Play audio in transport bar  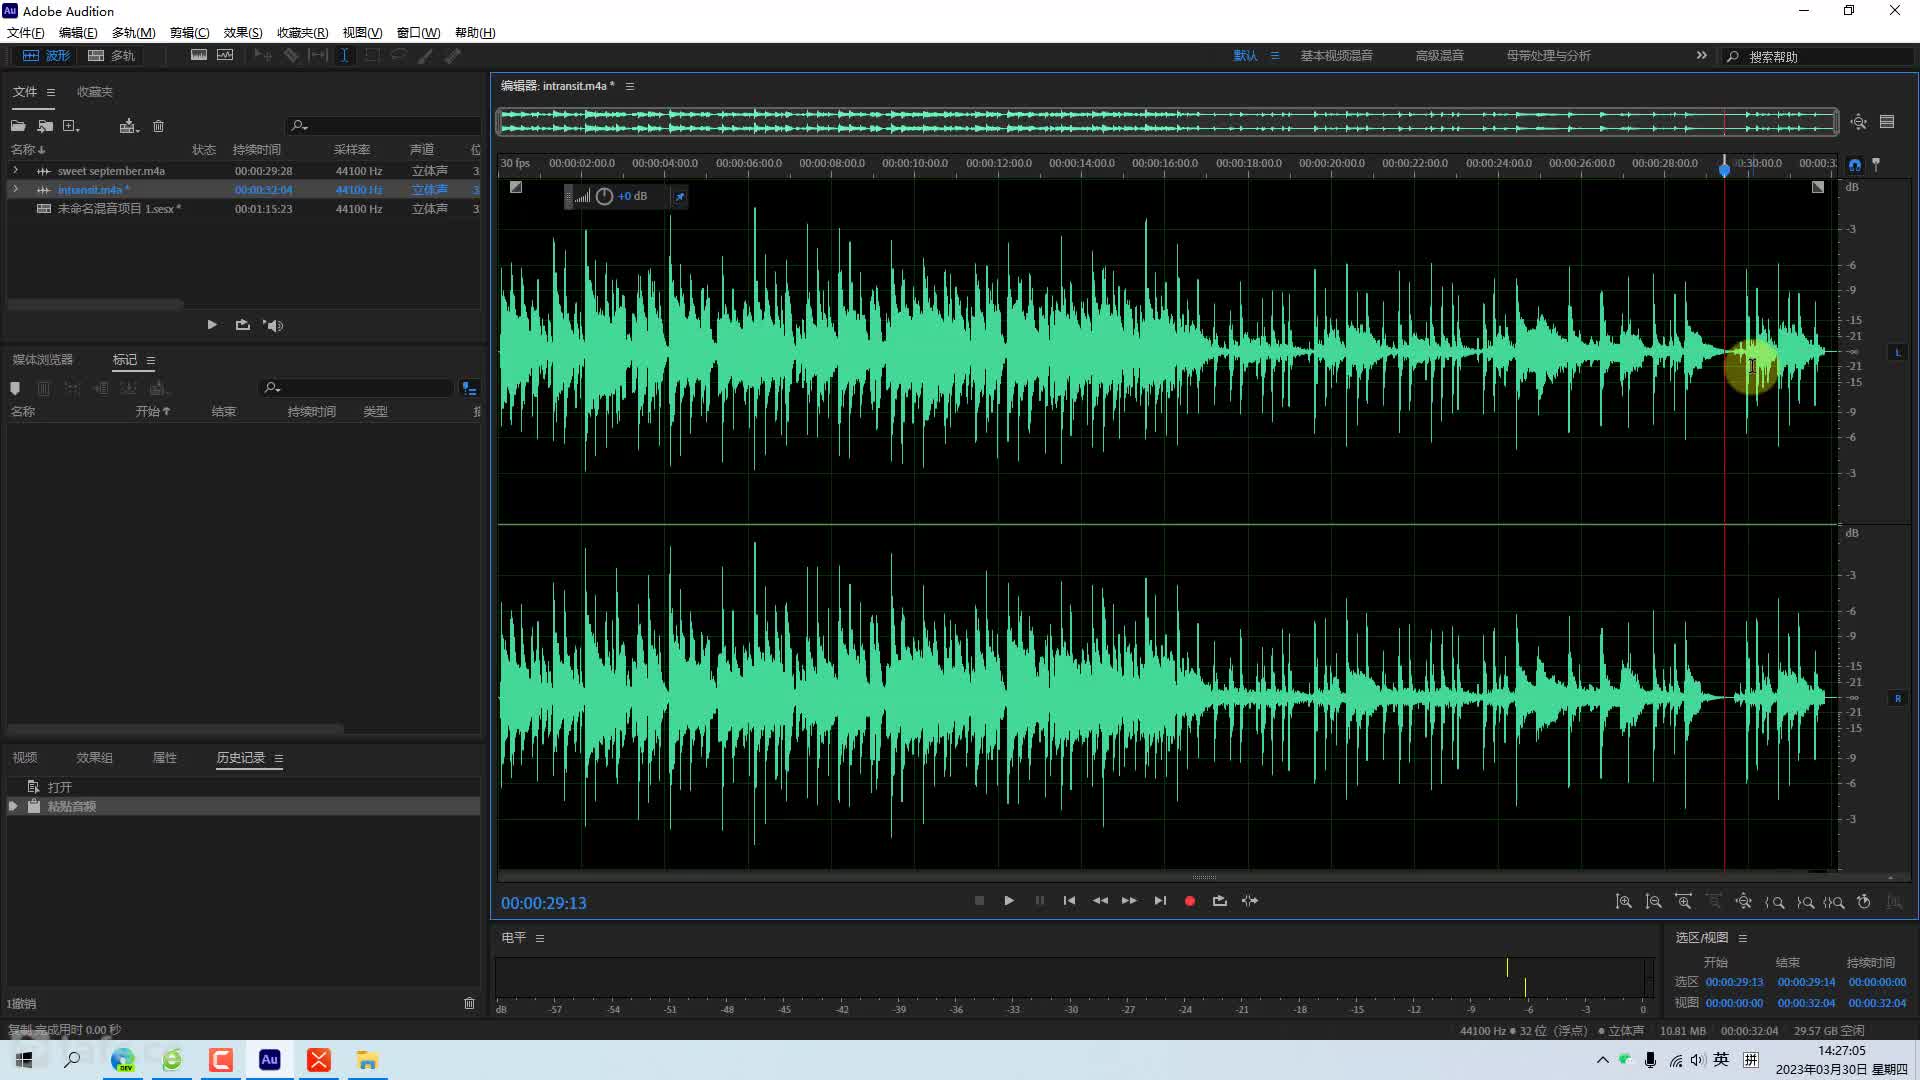click(1009, 901)
